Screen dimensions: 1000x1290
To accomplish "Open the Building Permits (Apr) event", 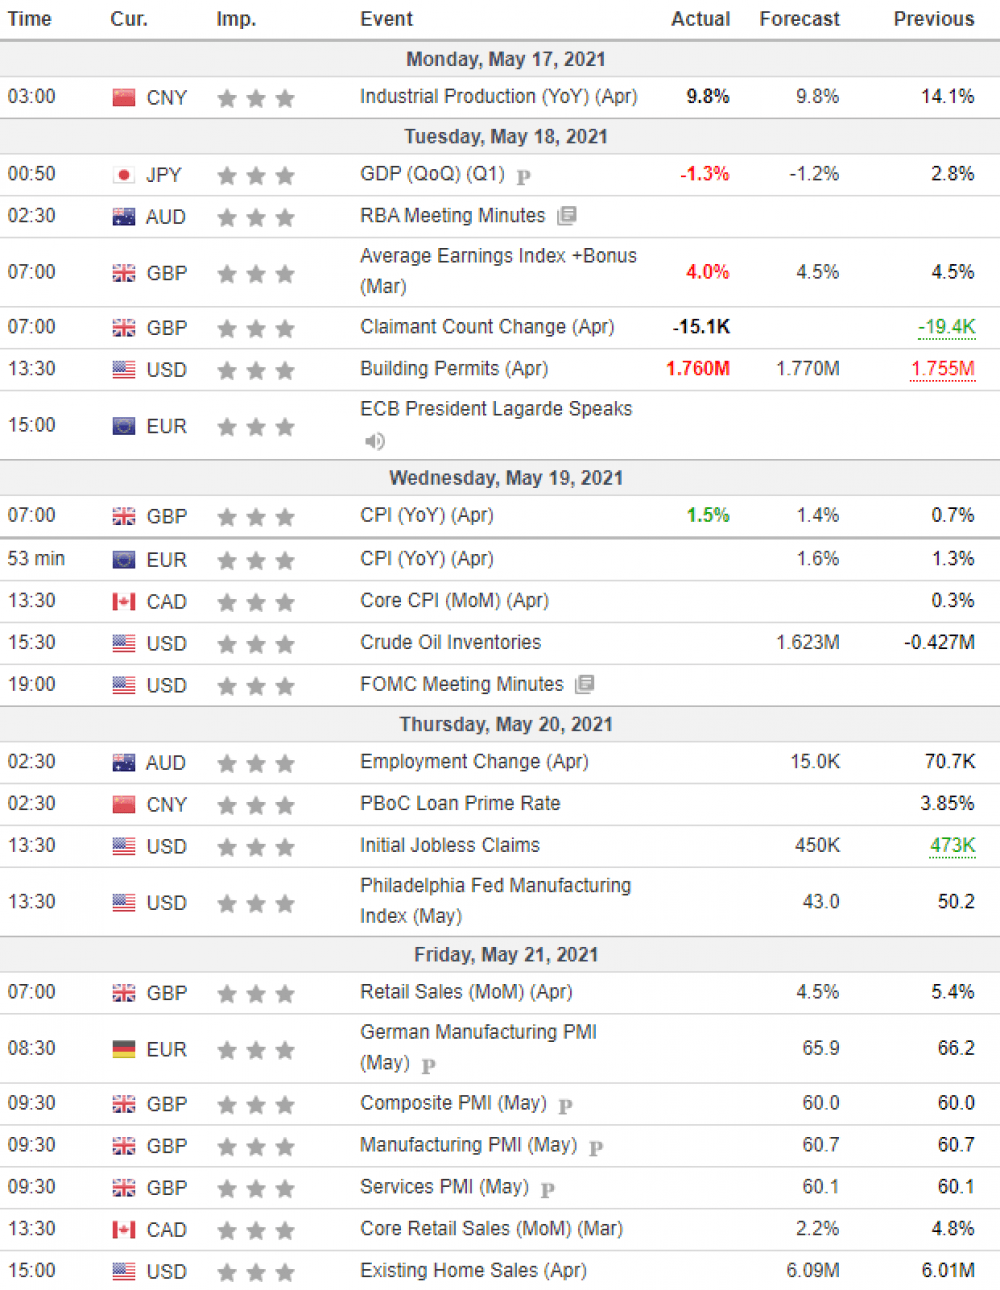I will tap(454, 369).
